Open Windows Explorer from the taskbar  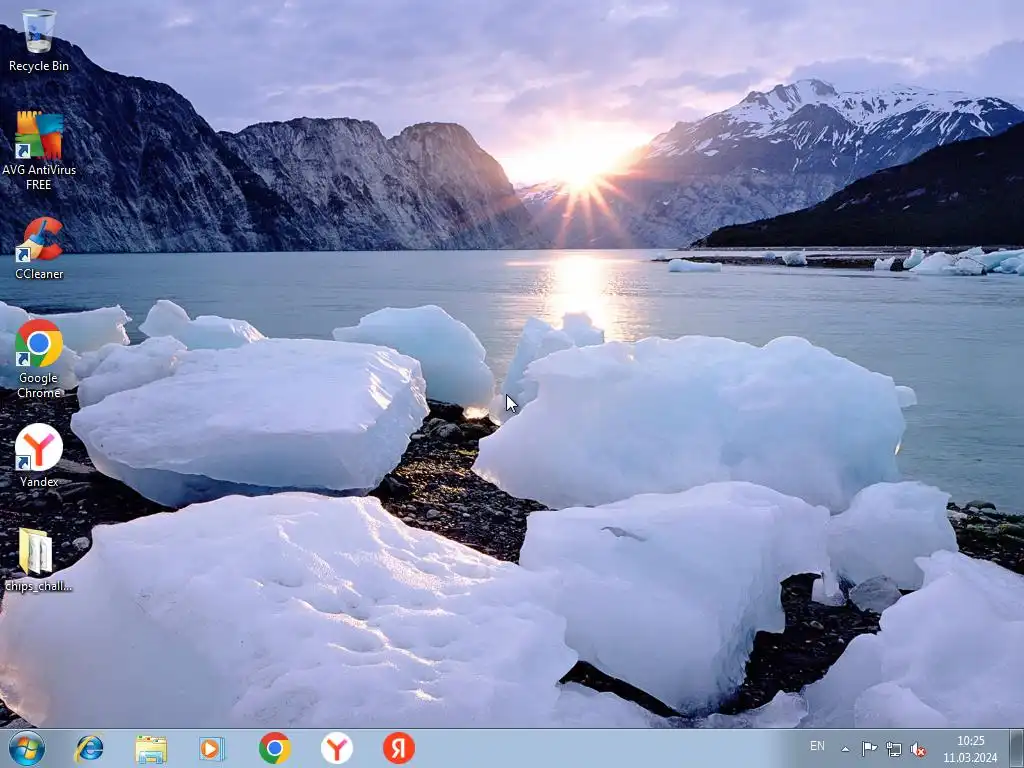coord(151,748)
